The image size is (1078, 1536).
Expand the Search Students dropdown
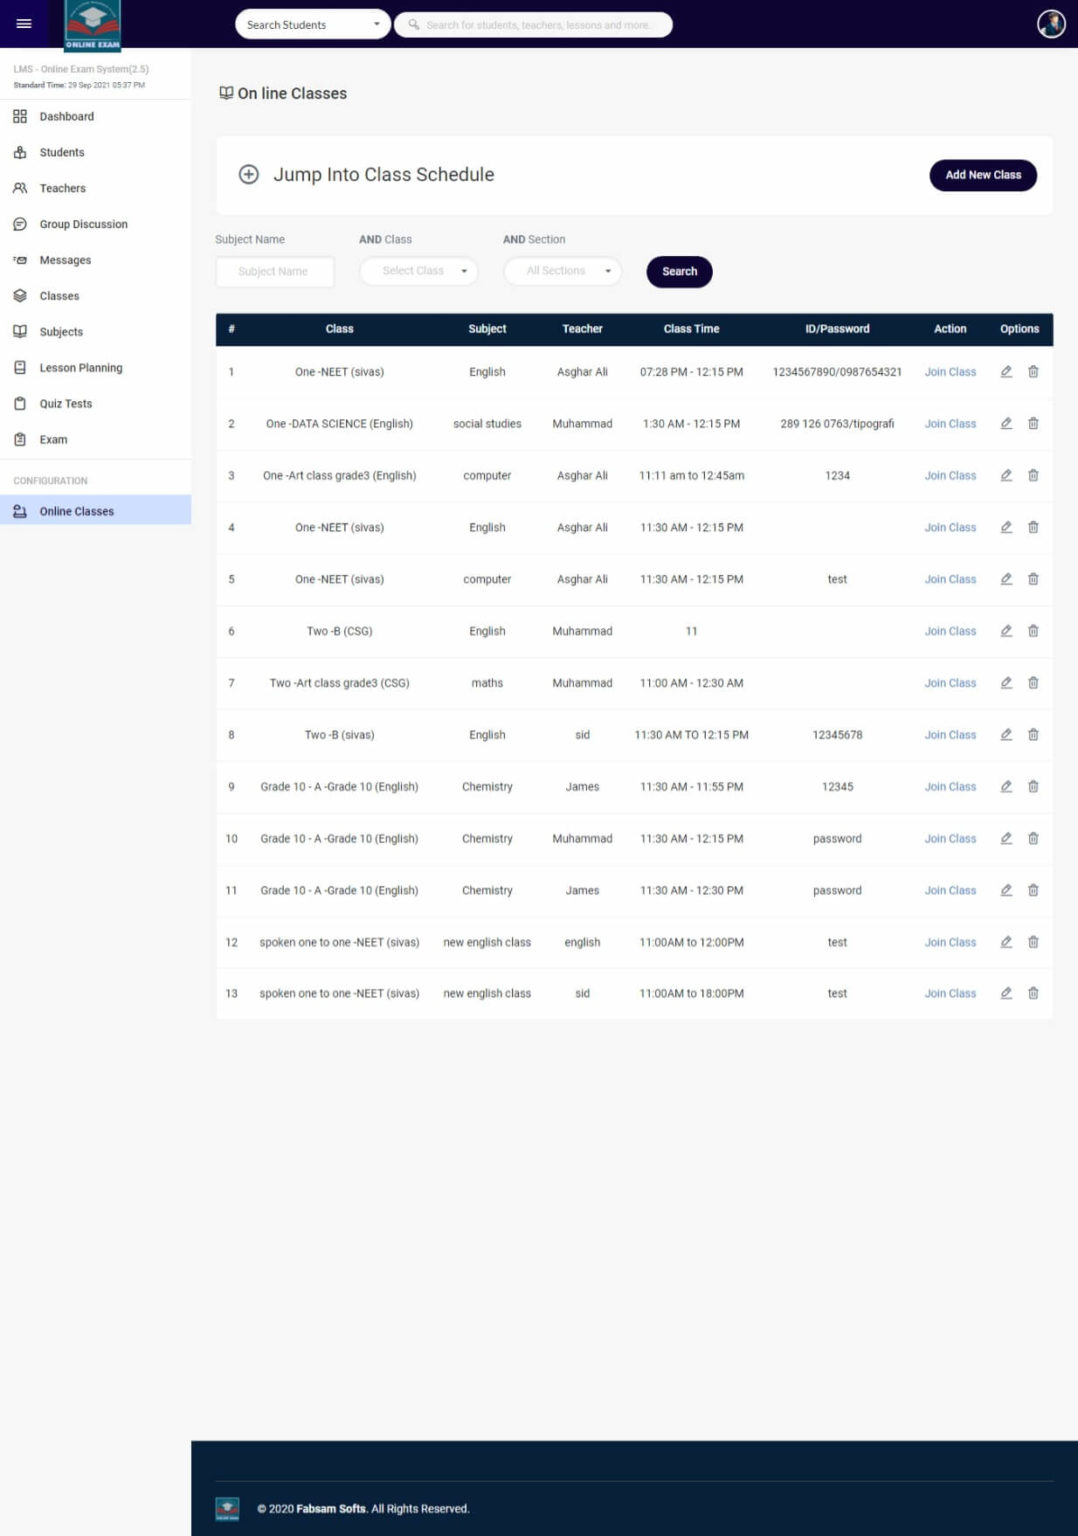click(x=312, y=23)
